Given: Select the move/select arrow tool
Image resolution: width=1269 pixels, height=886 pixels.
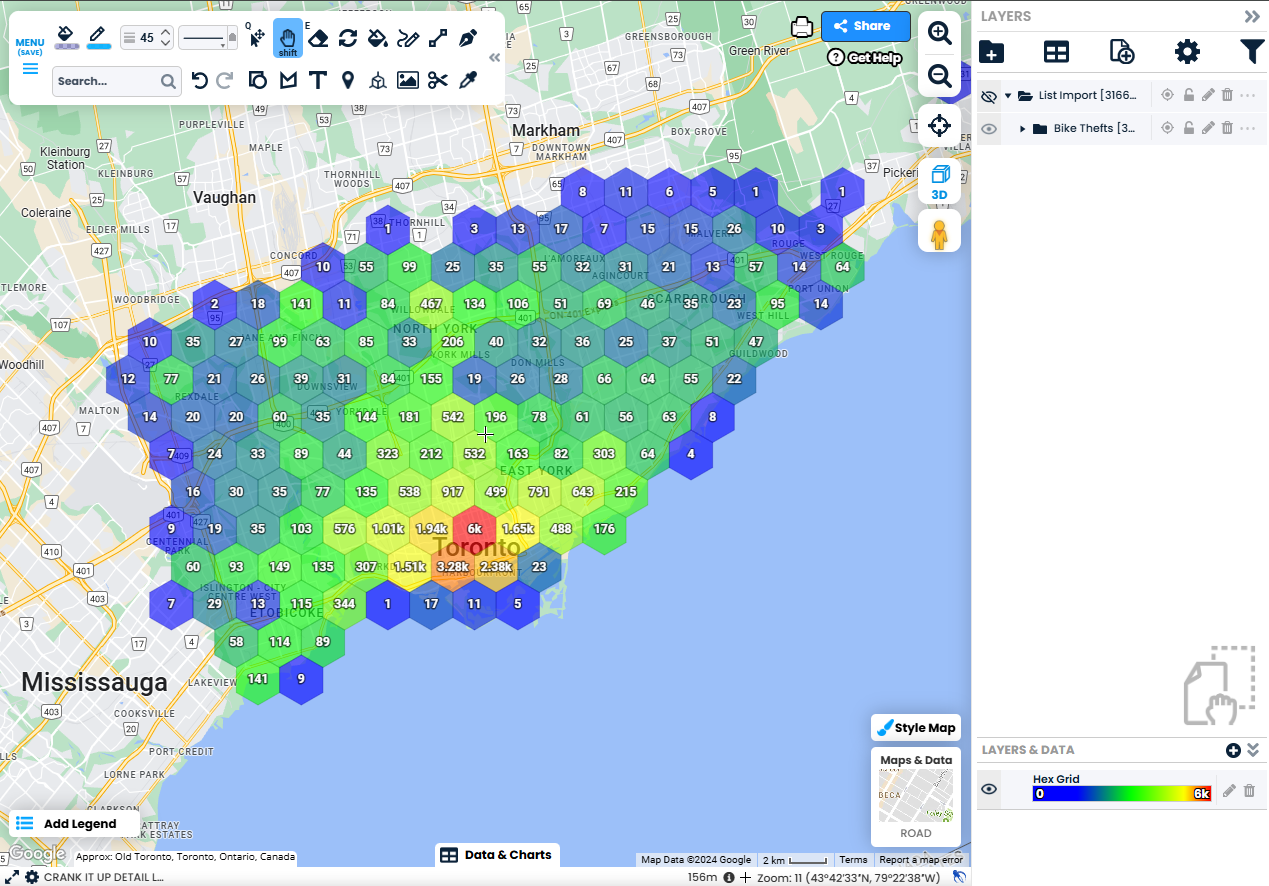Looking at the screenshot, I should pos(257,38).
